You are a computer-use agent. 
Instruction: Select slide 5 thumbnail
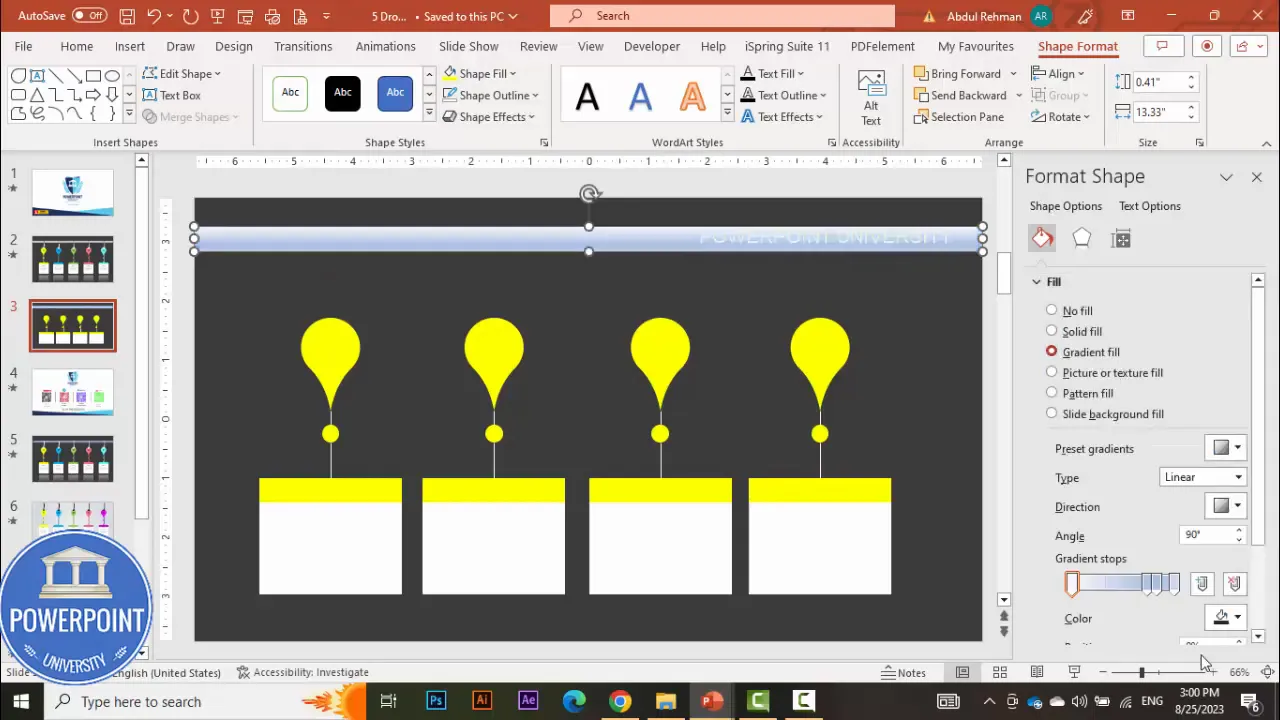coord(73,459)
